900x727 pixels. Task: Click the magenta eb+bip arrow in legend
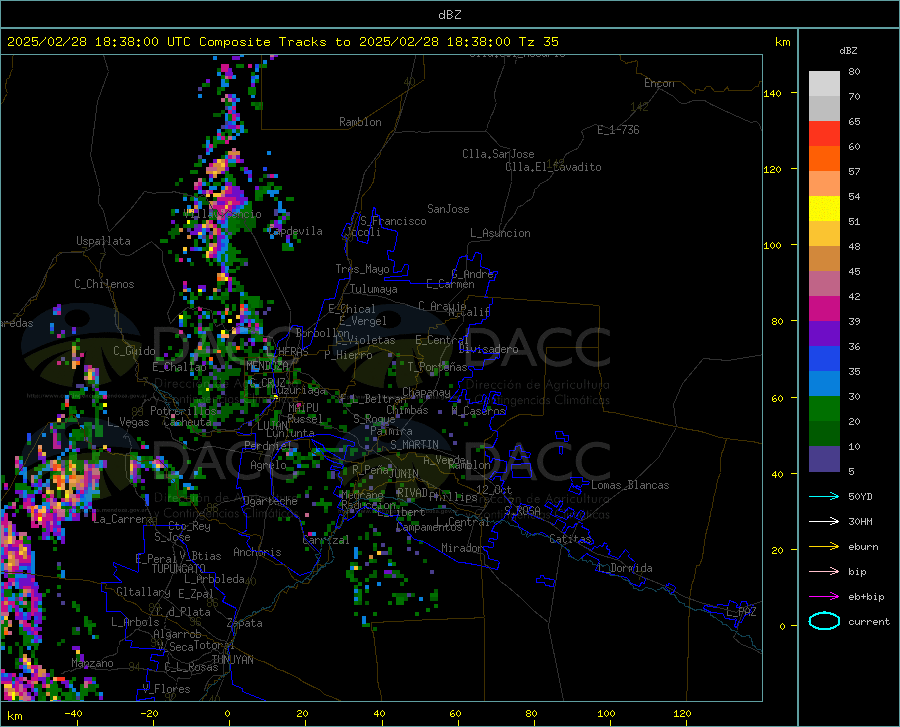(x=824, y=597)
